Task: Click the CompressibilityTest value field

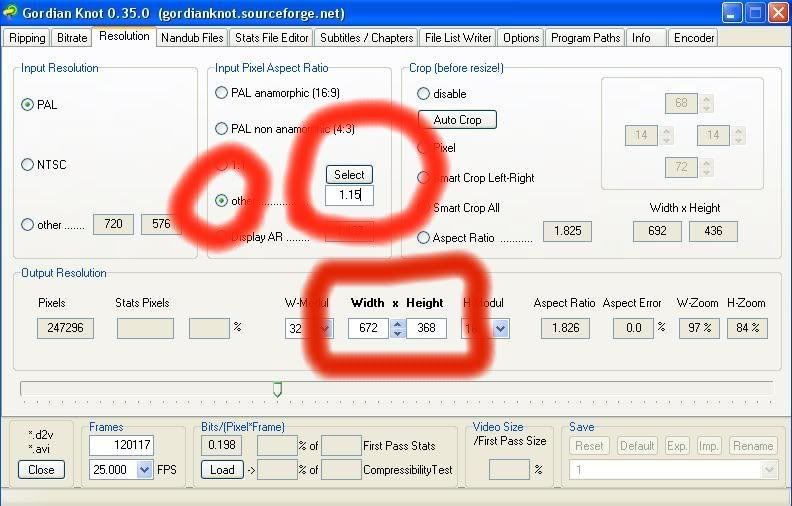Action: 341,470
